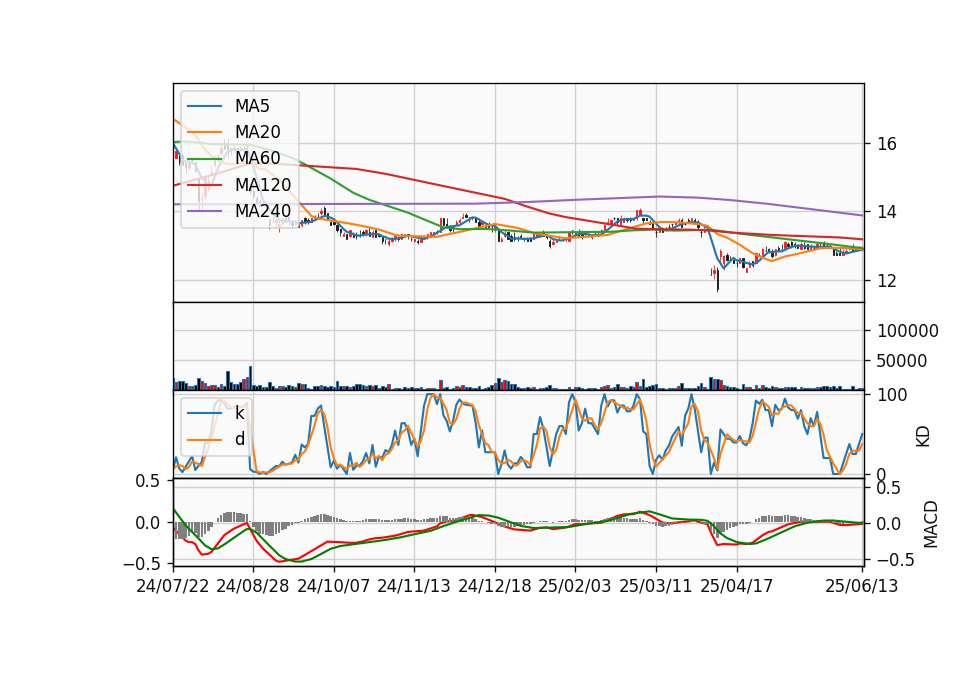Click the date label 25/02/03
Image resolution: width=960 pixels, height=690 pixels.
(575, 586)
